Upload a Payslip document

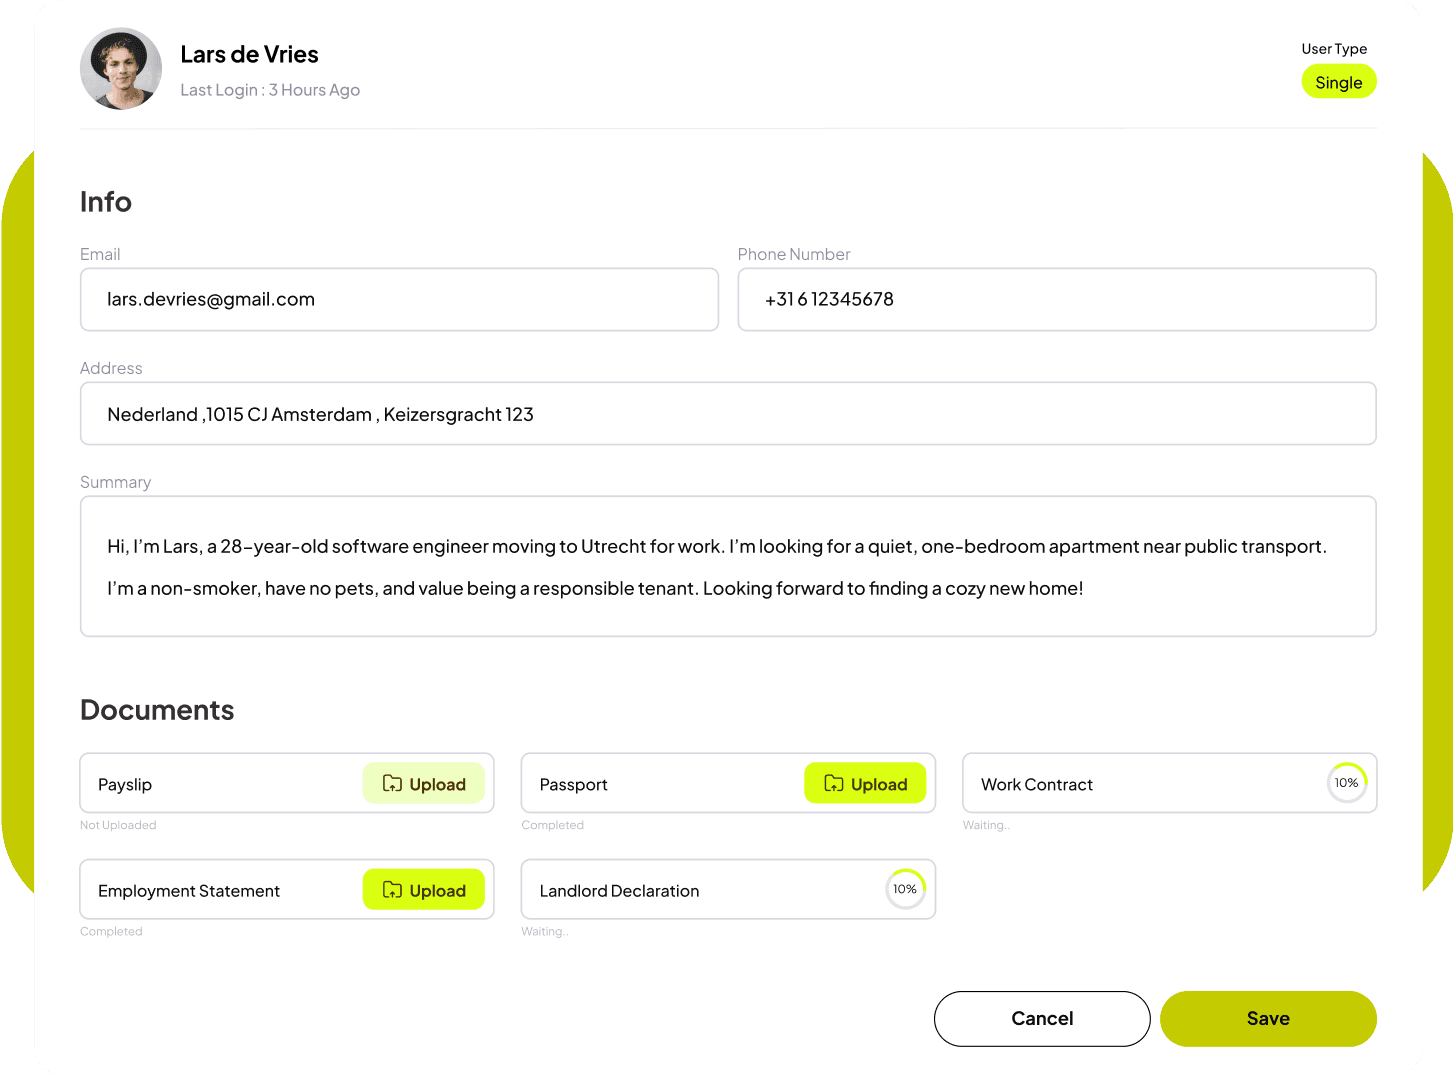click(424, 784)
